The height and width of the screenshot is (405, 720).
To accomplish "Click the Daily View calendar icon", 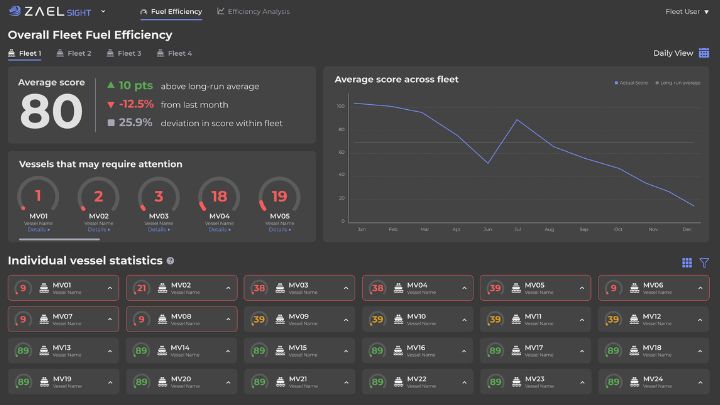I will 704,53.
